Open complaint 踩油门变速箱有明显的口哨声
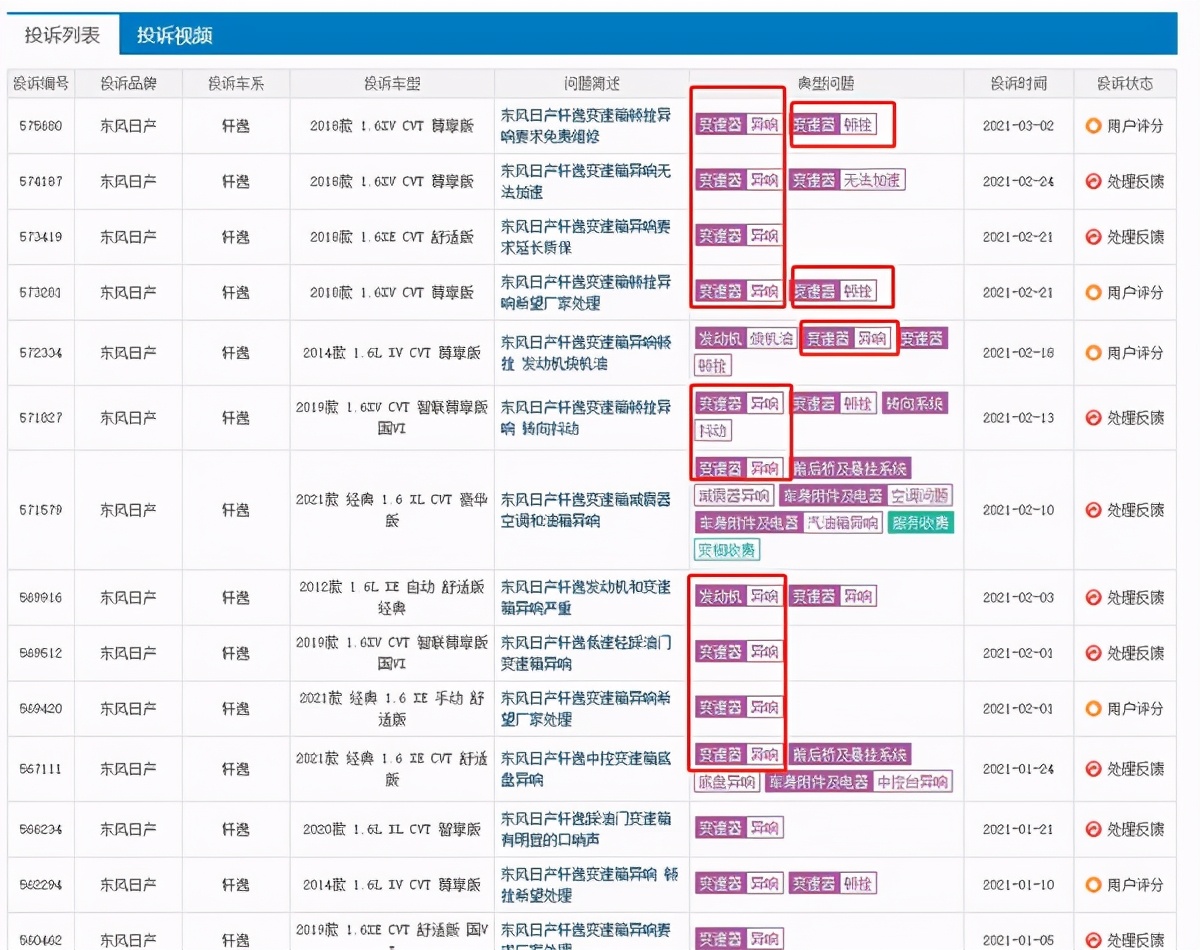The width and height of the screenshot is (1200, 950). (586, 829)
